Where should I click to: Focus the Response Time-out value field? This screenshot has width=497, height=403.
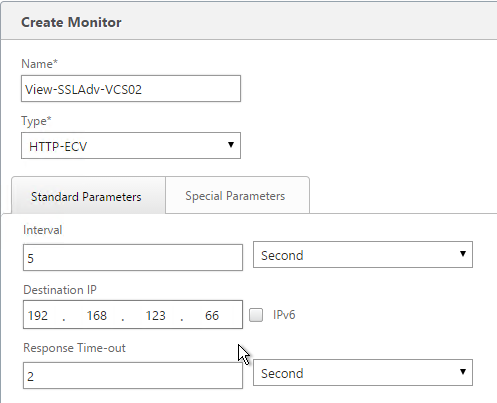click(x=133, y=376)
